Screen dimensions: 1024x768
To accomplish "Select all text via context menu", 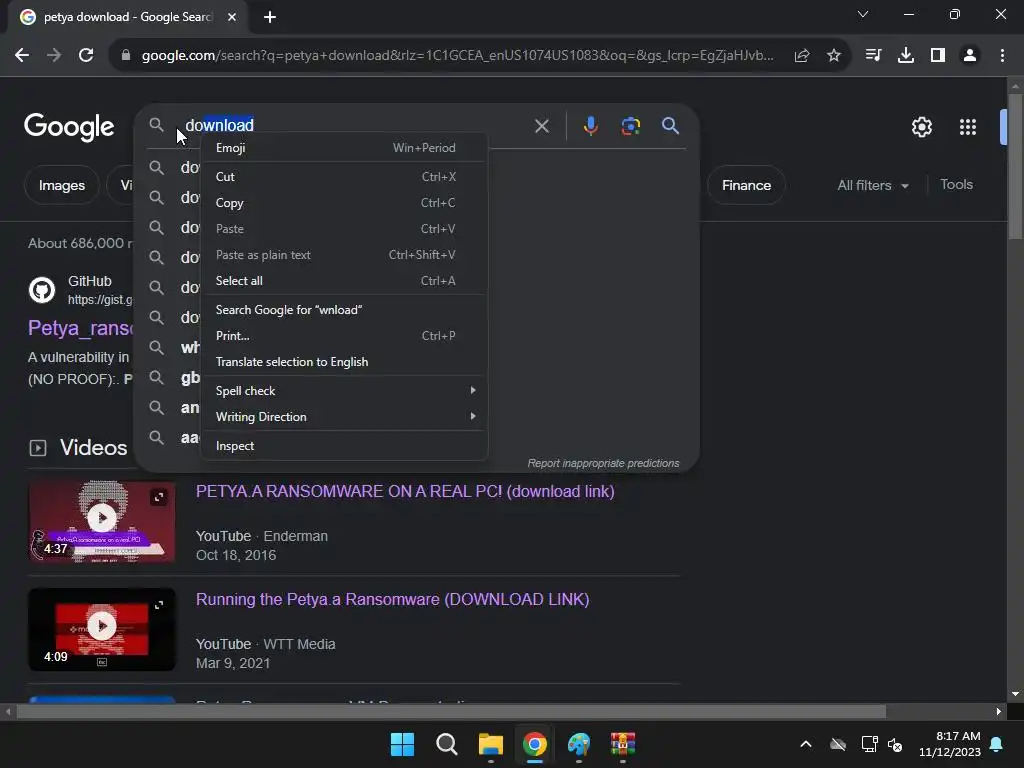I will pos(344,281).
